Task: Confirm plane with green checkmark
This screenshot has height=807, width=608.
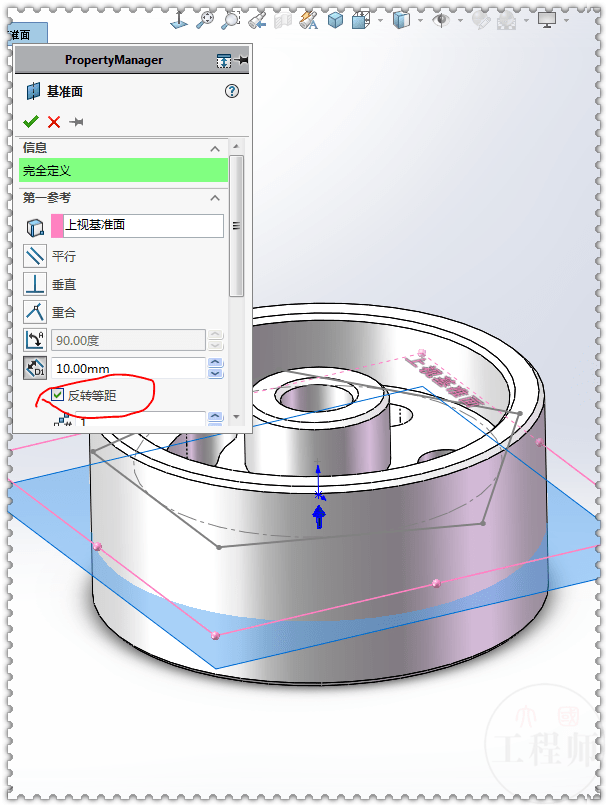Action: (31, 122)
